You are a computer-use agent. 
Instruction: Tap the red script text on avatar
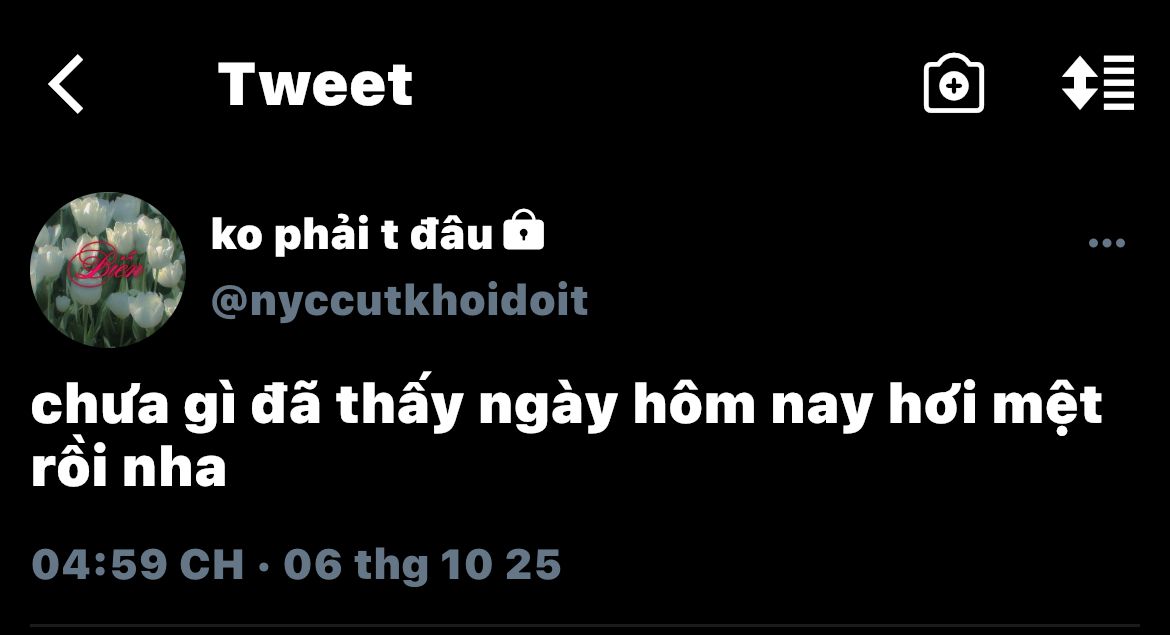coord(106,265)
